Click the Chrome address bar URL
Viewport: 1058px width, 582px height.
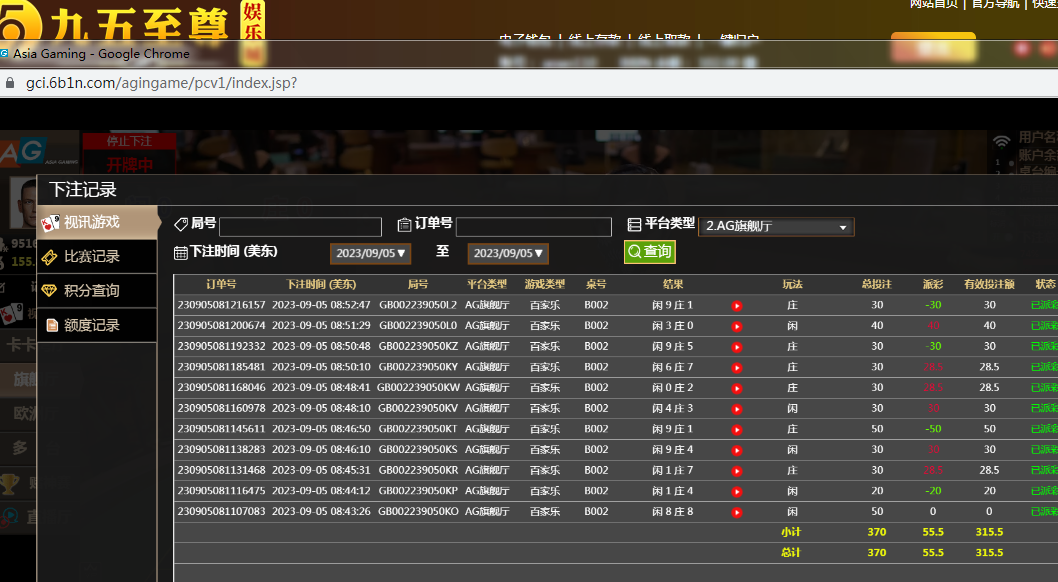click(x=160, y=83)
